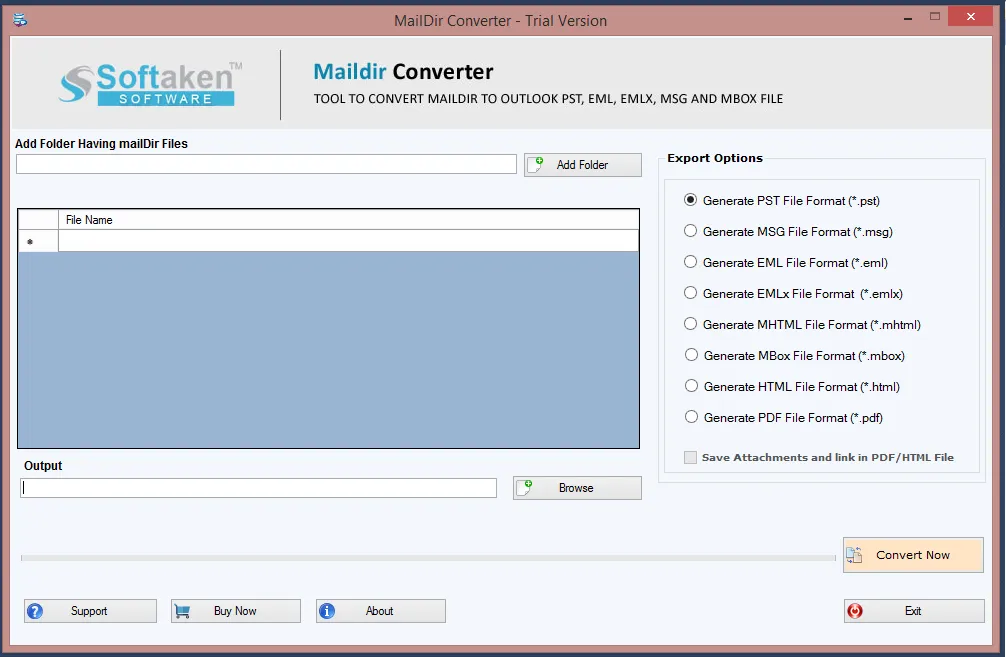The height and width of the screenshot is (657, 1006).
Task: Click the document icon on Convert Now
Action: point(854,555)
